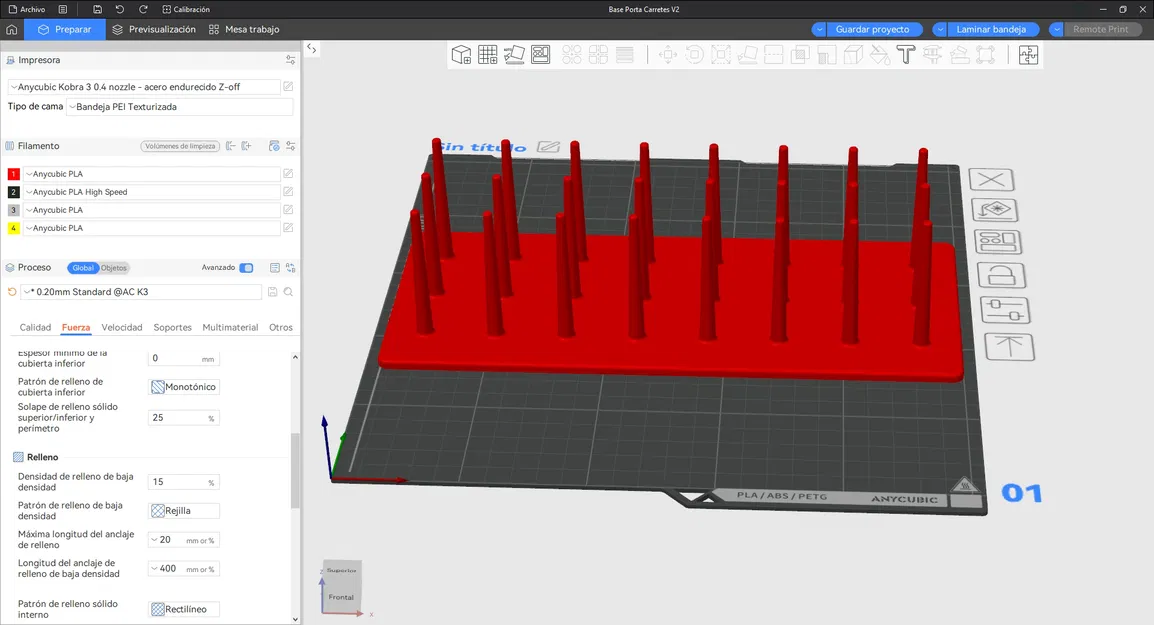Open the Calibración menu button
This screenshot has width=1154, height=625.
click(185, 10)
